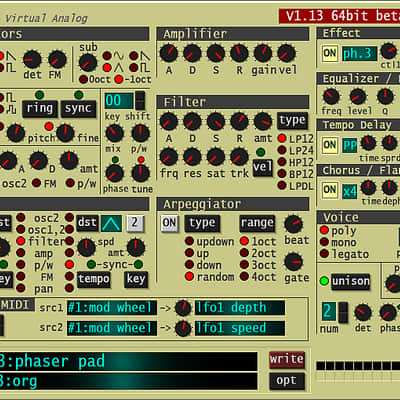Click the fine tuning knob
Image resolution: width=400 pixels, height=400 pixels.
[65, 133]
